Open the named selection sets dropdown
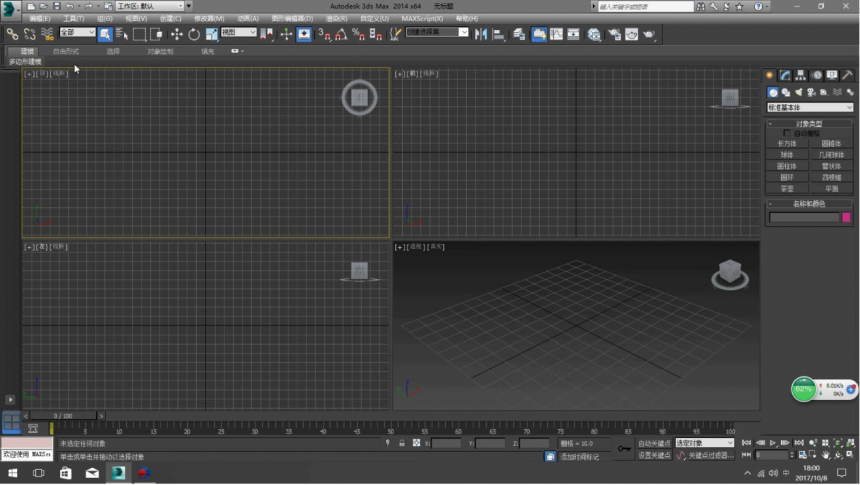This screenshot has height=485, width=860. (437, 32)
